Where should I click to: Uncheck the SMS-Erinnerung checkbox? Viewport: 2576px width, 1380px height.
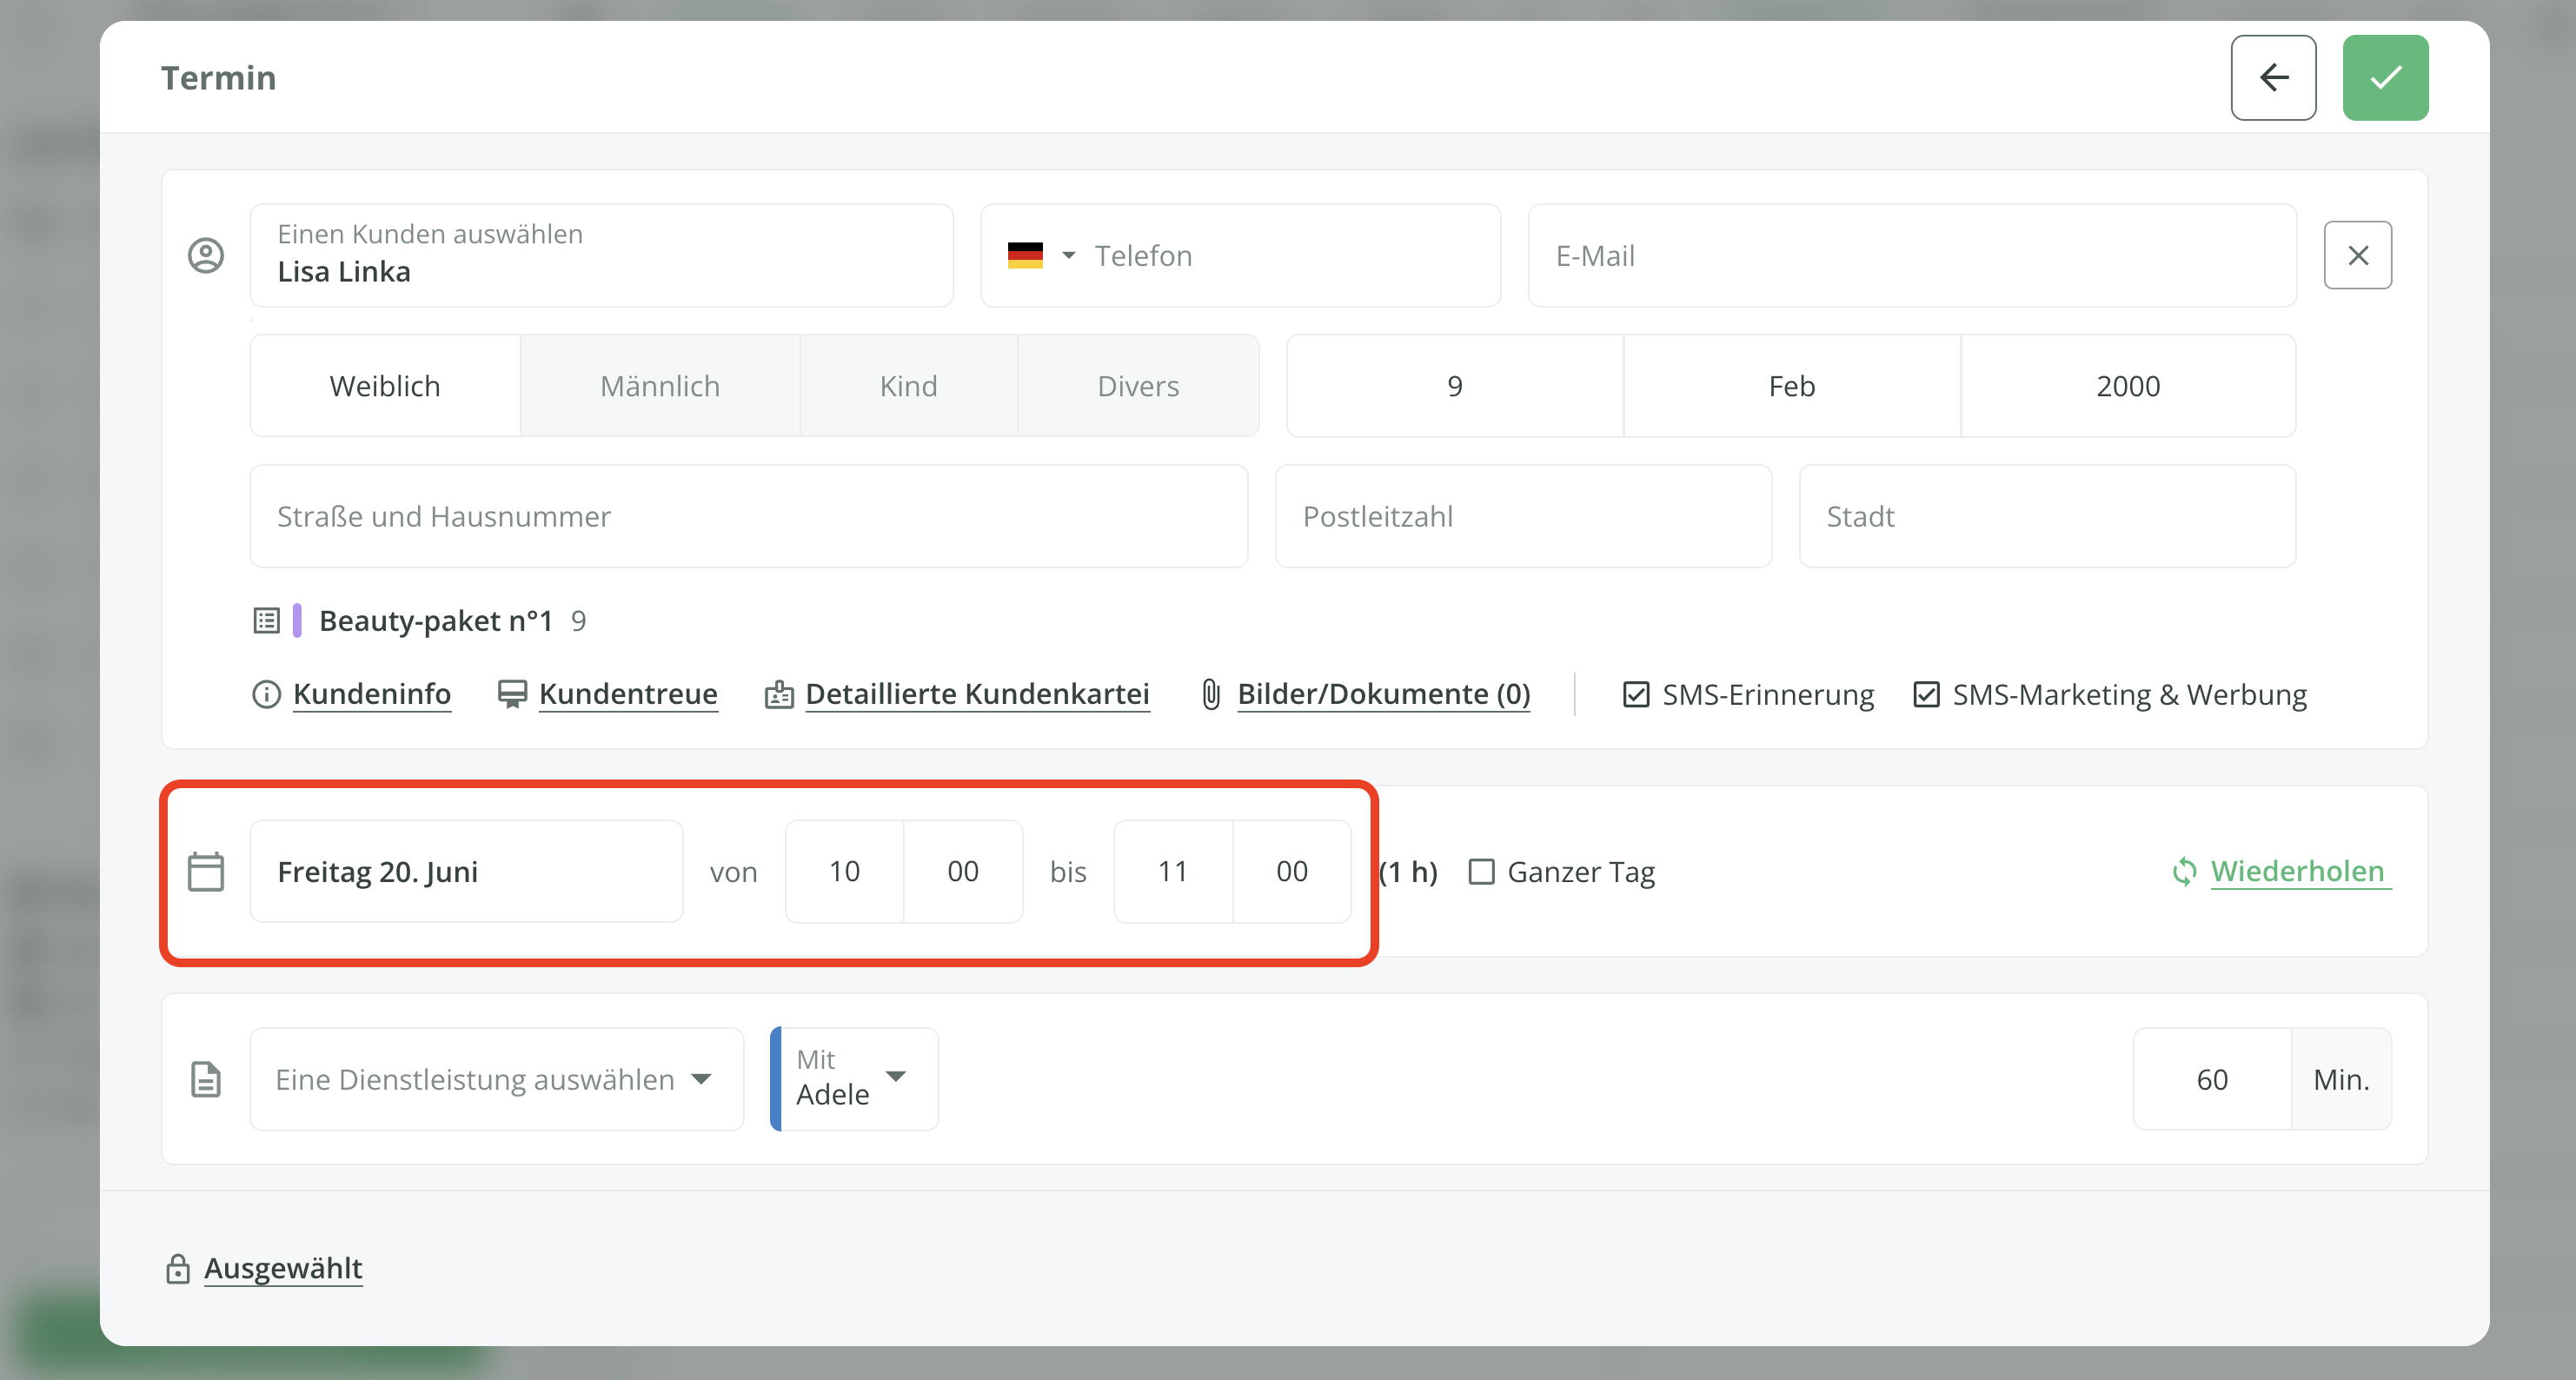tap(1636, 694)
